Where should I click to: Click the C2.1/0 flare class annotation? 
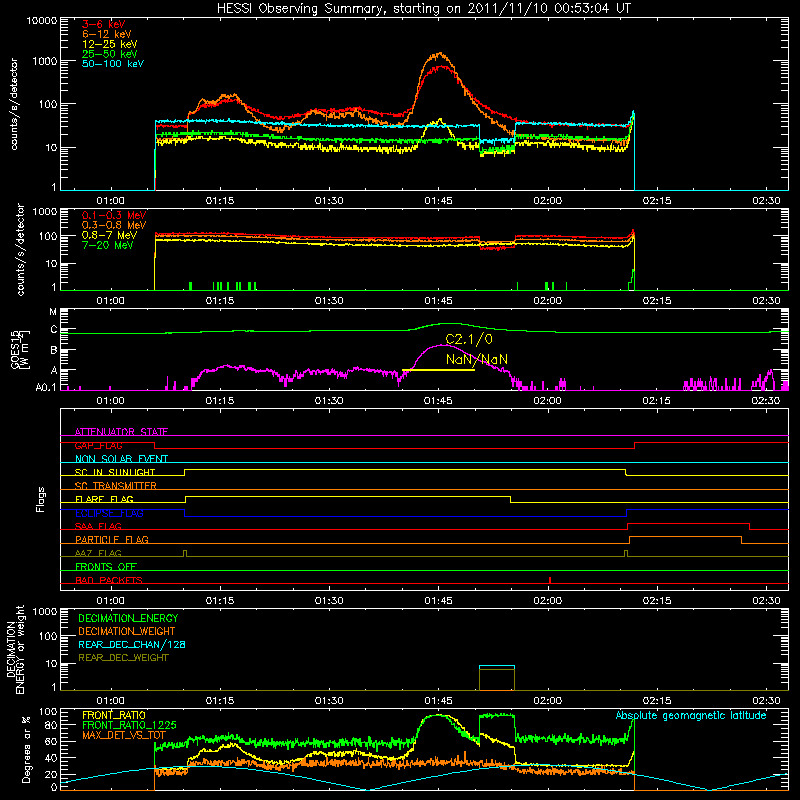coord(469,339)
